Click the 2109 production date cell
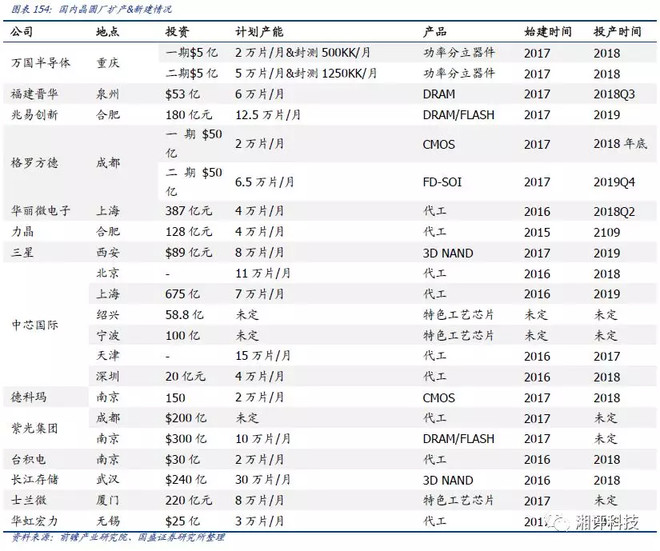660x551 pixels. pyautogui.click(x=607, y=232)
